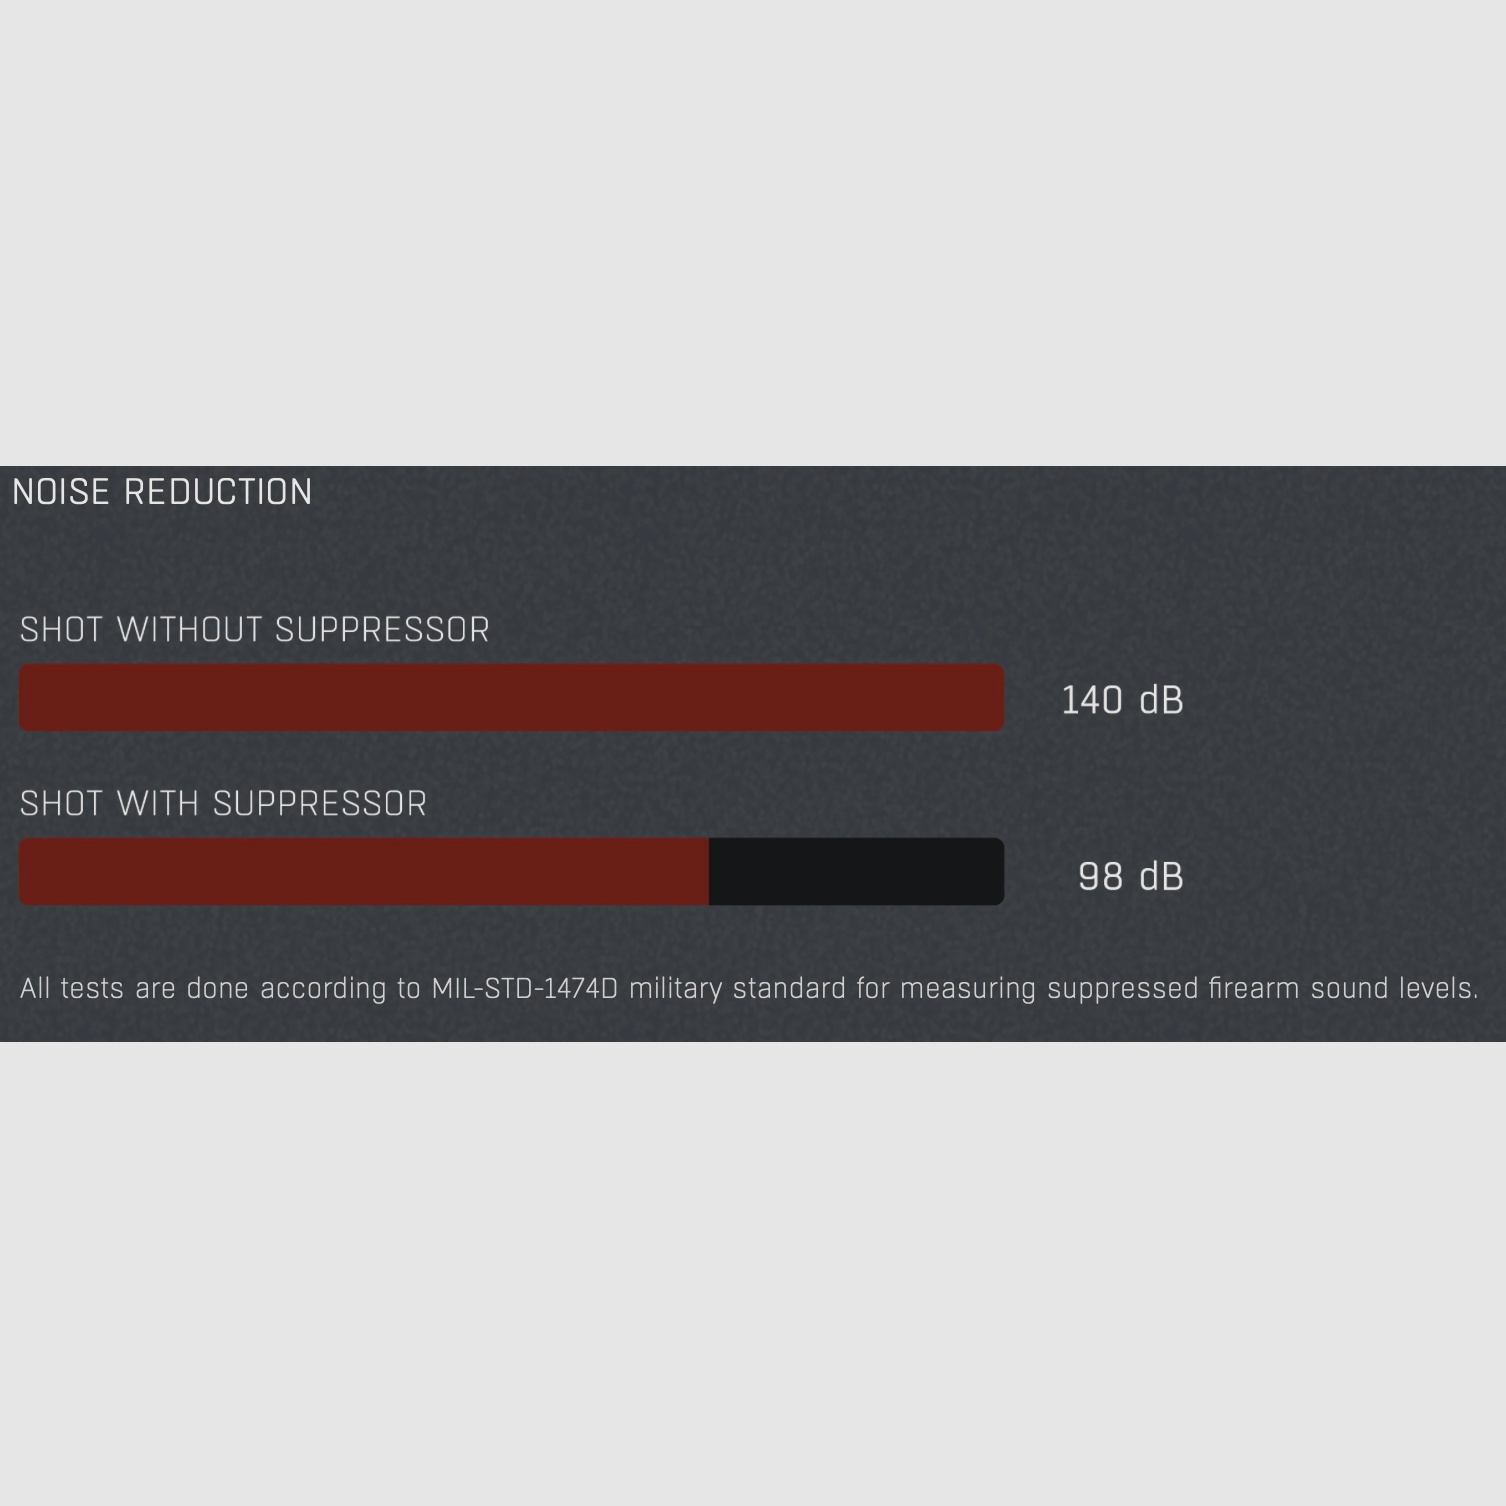Click the red filled part of suppressed bar
The height and width of the screenshot is (1506, 1506).
tap(364, 872)
